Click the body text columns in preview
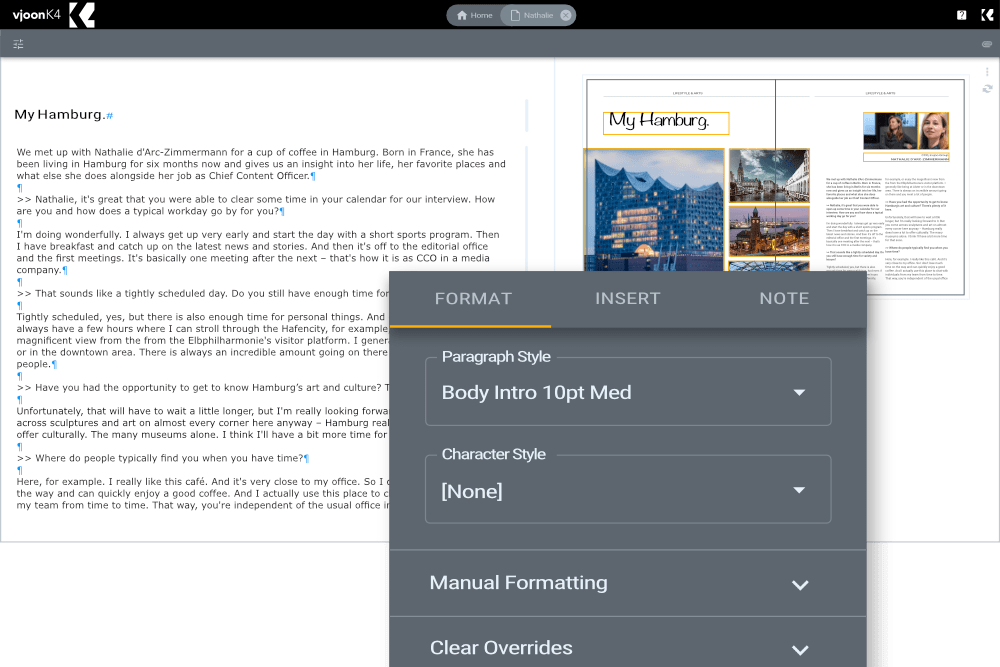This screenshot has width=1000, height=667. [886, 228]
